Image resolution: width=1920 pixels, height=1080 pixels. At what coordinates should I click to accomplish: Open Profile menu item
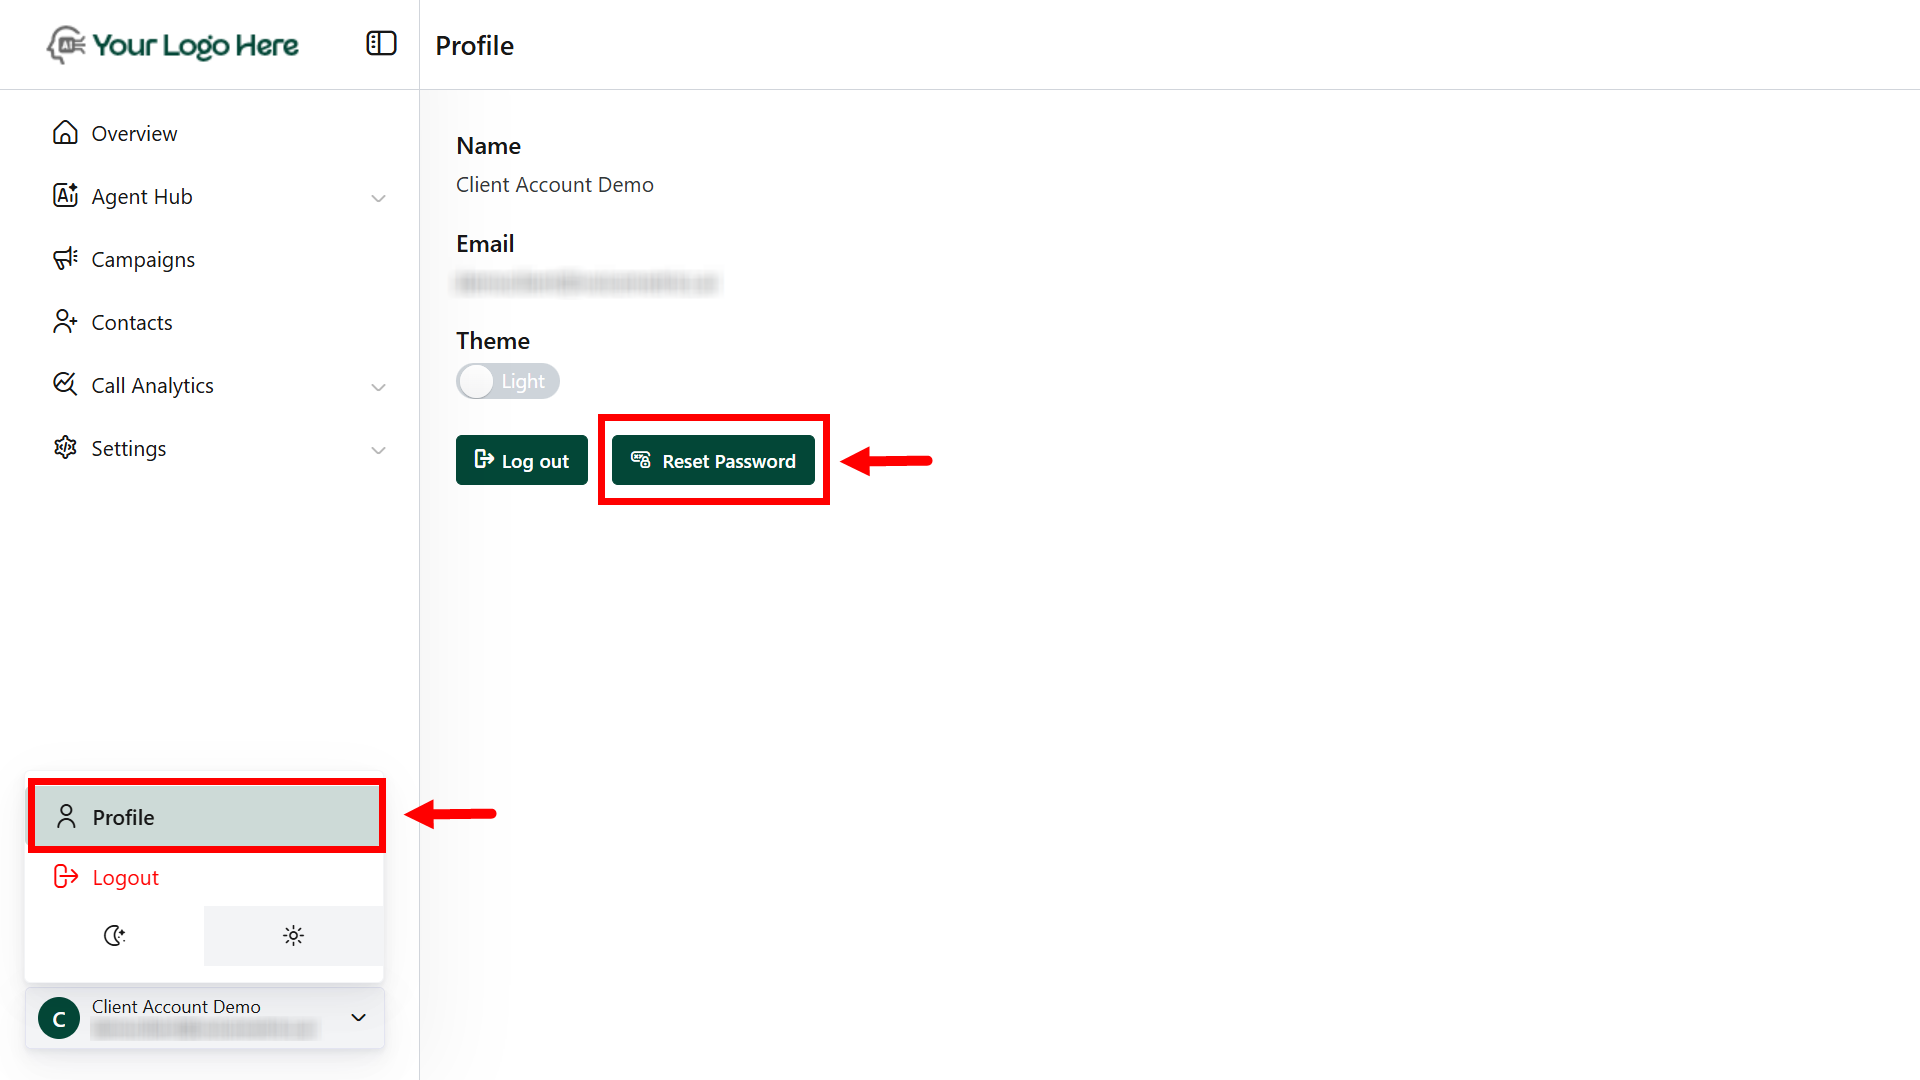(206, 817)
